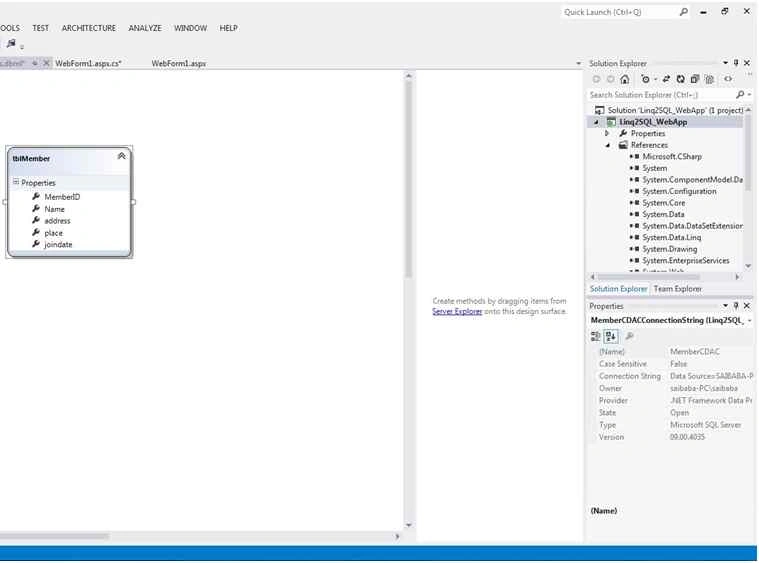Toggle Categorized view in Properties panel
Image resolution: width=759 pixels, height=563 pixels.
595,336
